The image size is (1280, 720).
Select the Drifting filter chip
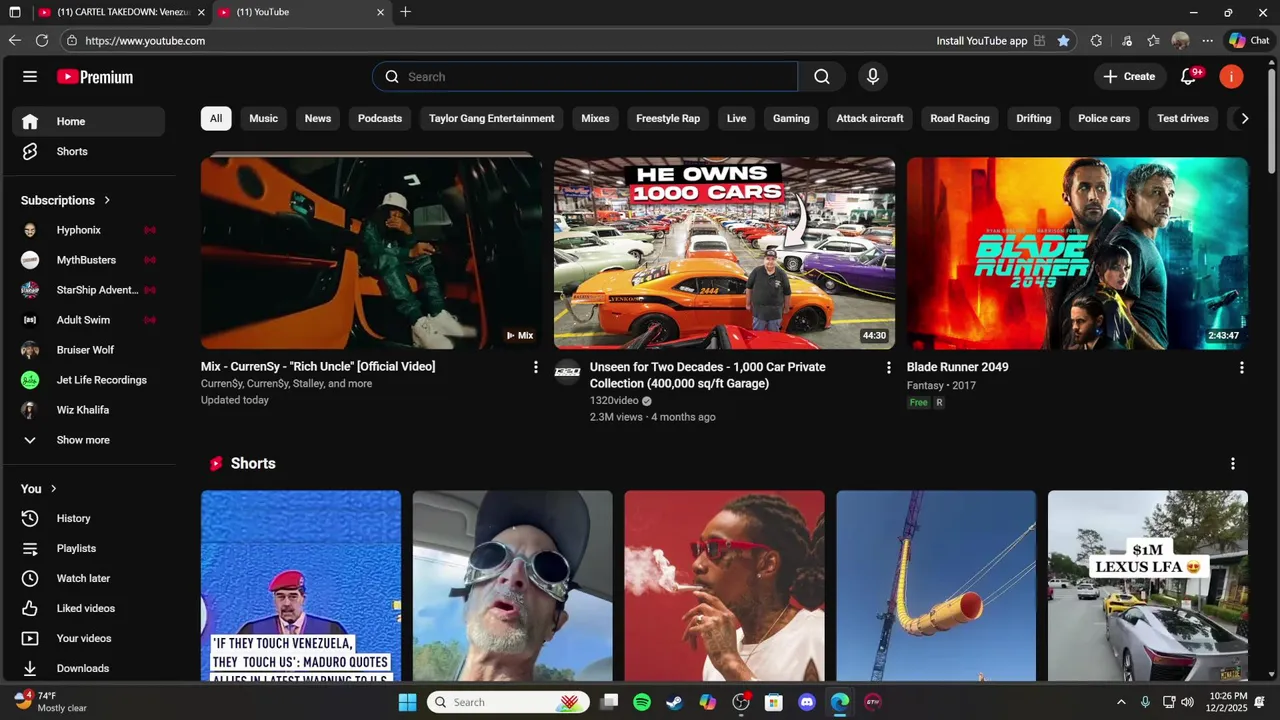click(x=1034, y=119)
